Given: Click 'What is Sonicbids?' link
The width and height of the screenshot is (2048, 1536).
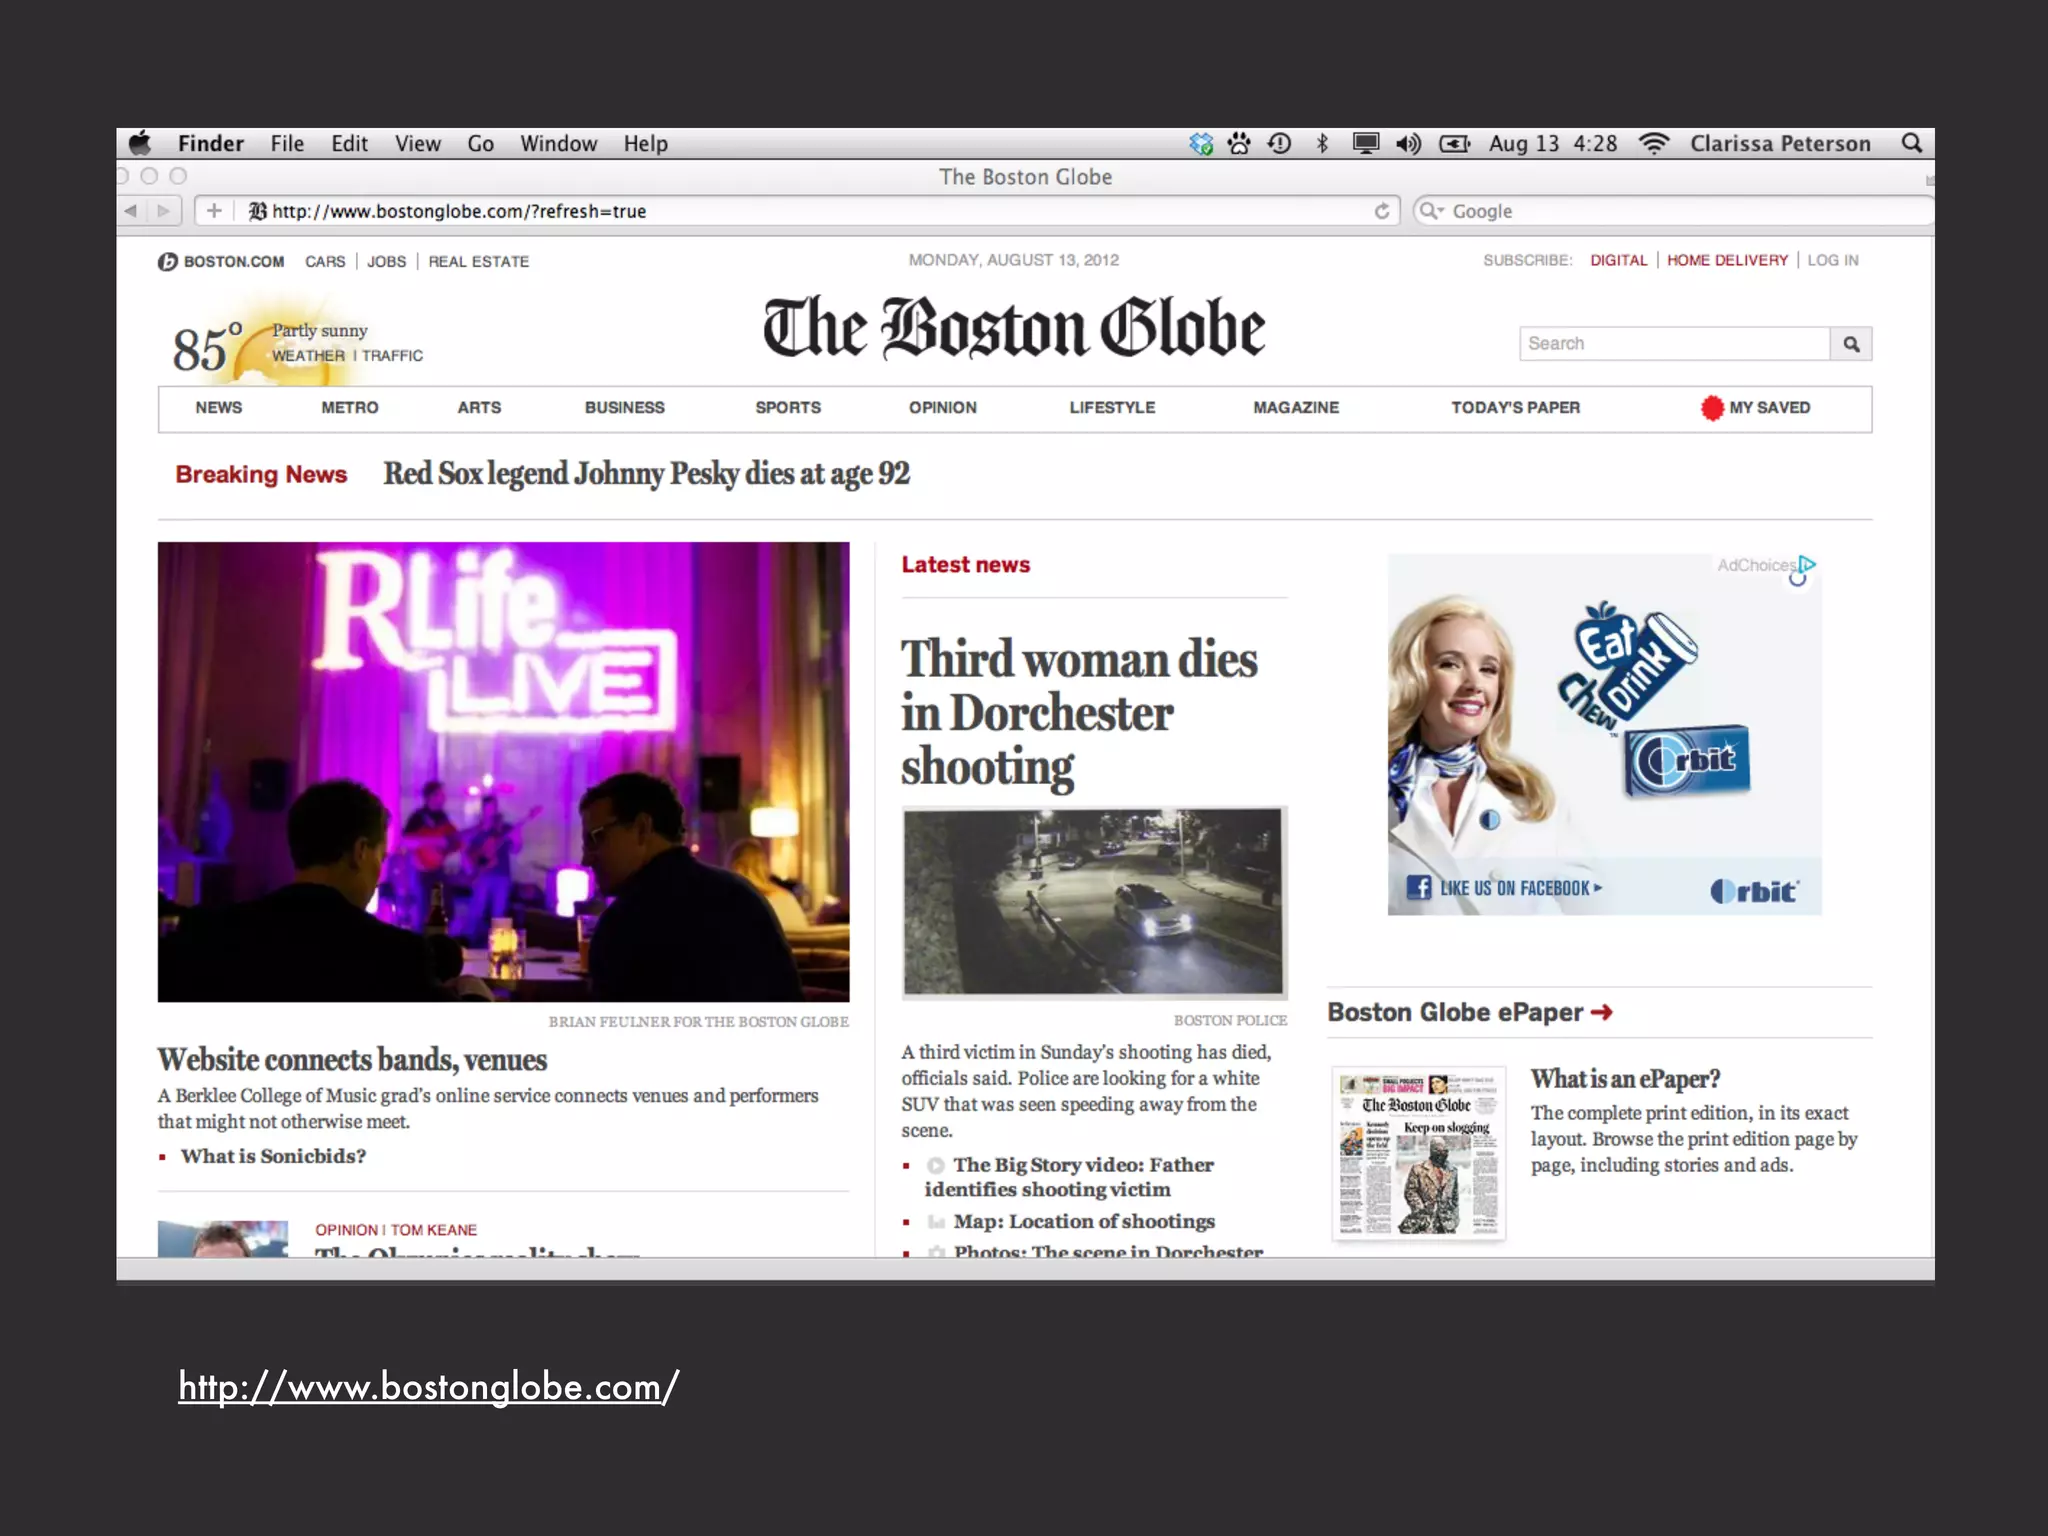Looking at the screenshot, I should click(273, 1156).
